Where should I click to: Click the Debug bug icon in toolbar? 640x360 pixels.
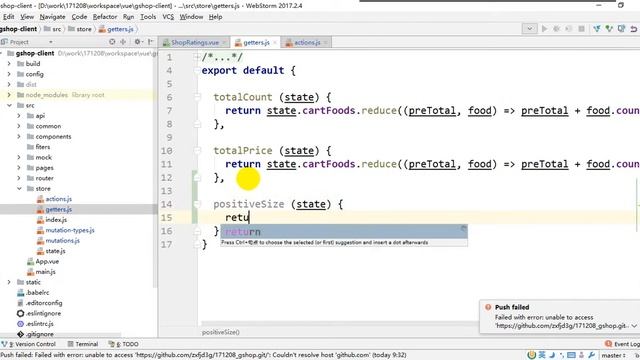(x=556, y=29)
